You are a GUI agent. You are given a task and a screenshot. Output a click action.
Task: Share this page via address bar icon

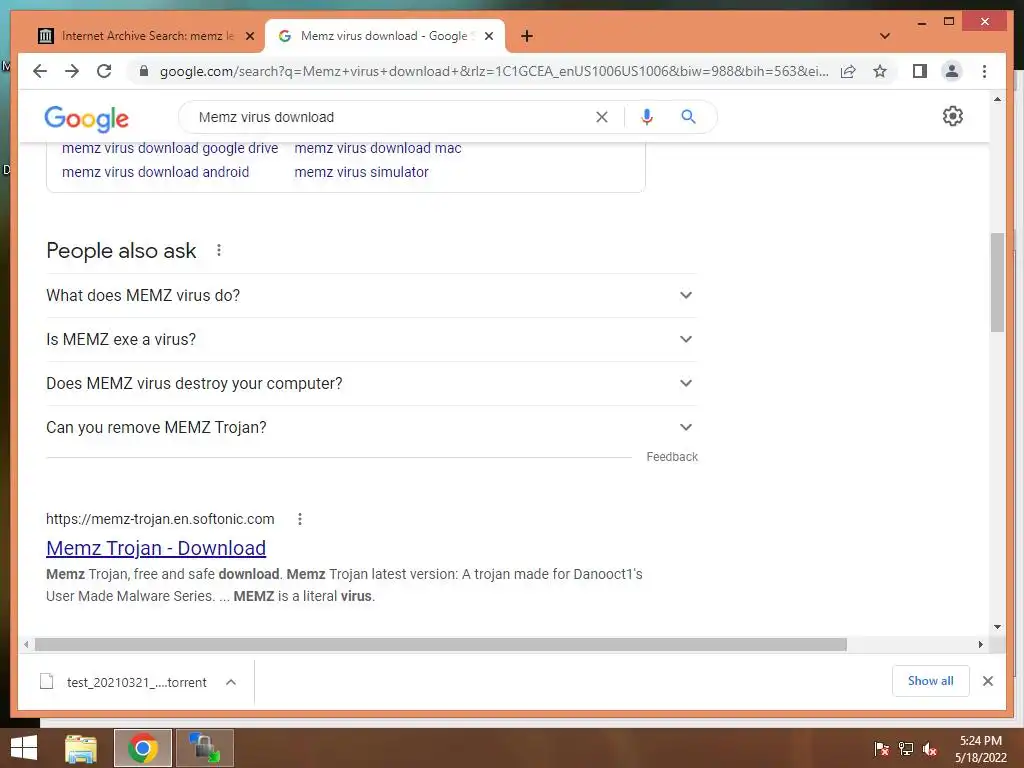848,71
